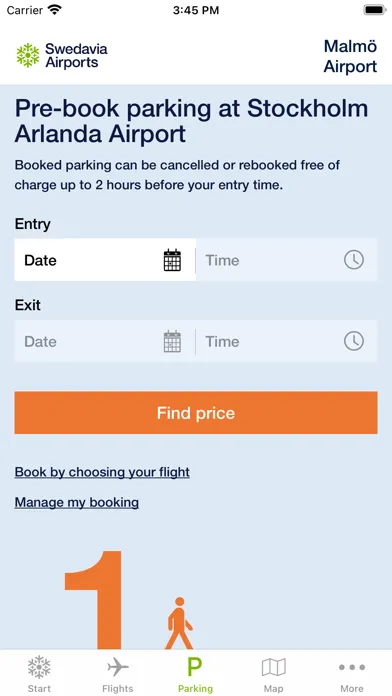This screenshot has width=392, height=696.
Task: Tap the Entry time clock icon
Action: (x=354, y=260)
